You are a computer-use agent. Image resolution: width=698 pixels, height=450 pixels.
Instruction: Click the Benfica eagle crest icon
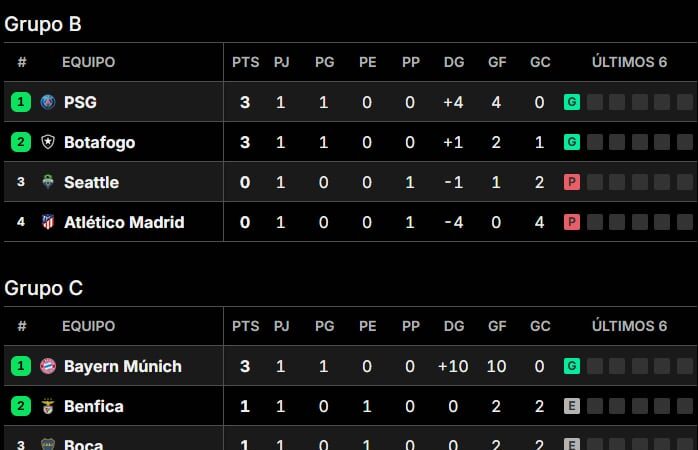[x=48, y=406]
